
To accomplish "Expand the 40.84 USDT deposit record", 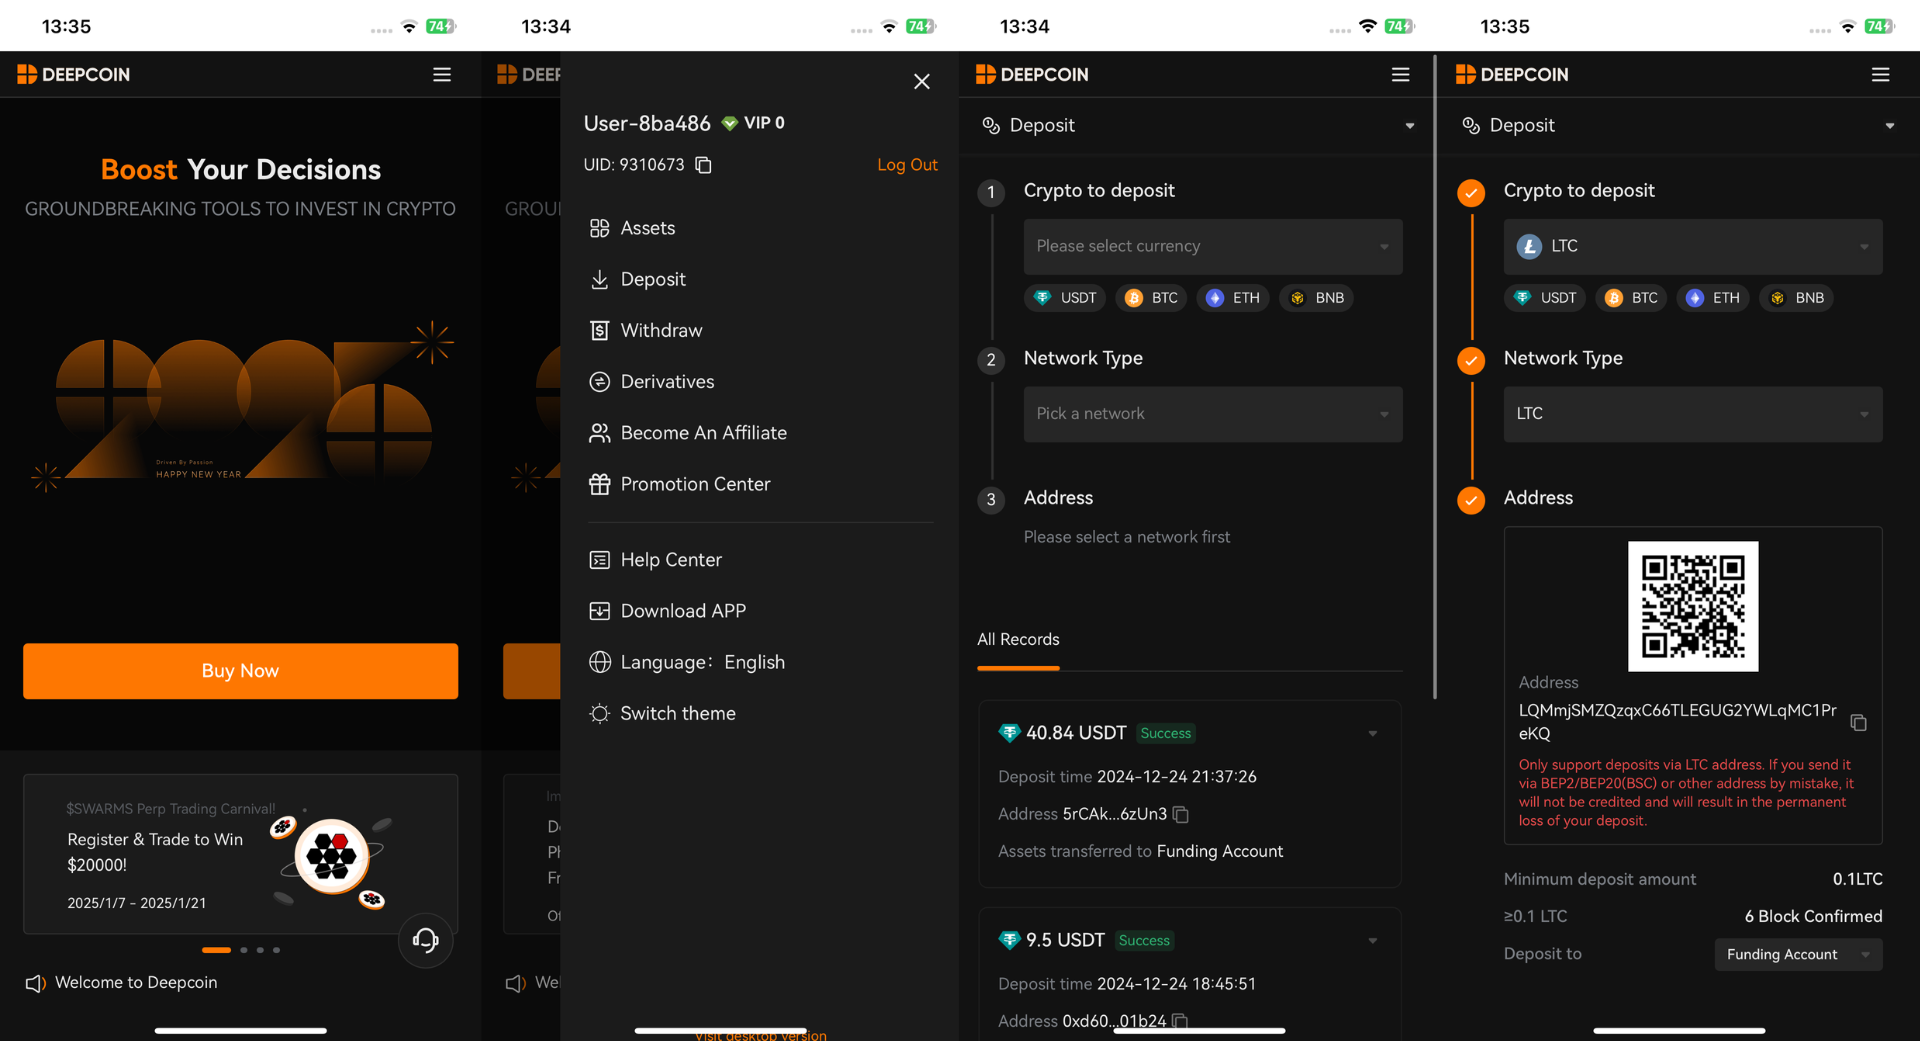I will click(x=1373, y=734).
